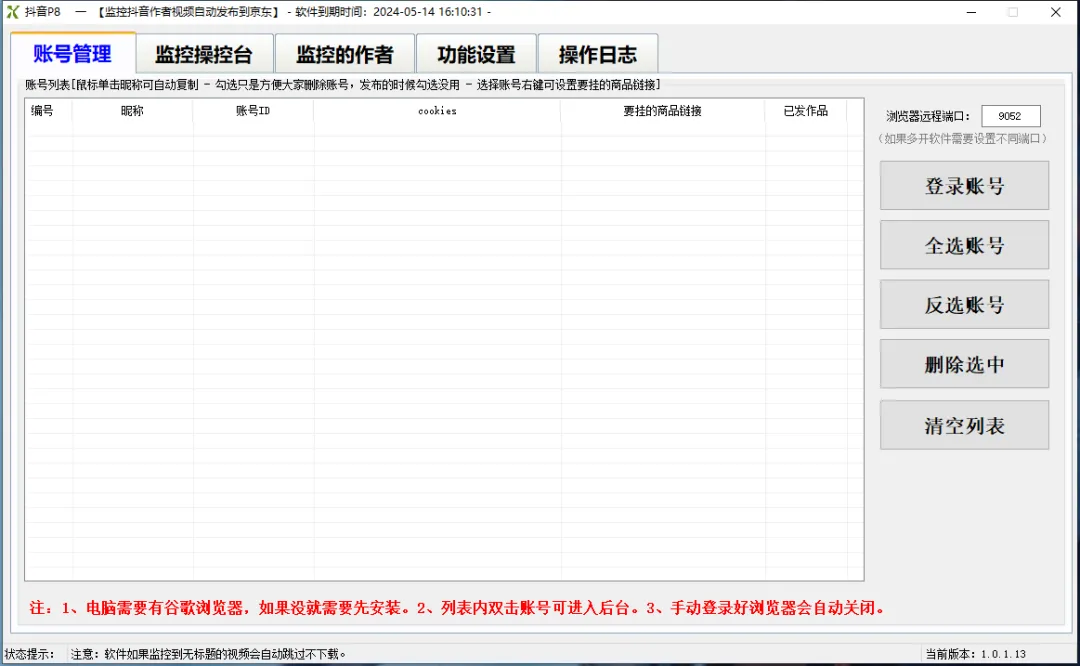This screenshot has height=666, width=1080.
Task: Click the 登录账号 button
Action: [x=964, y=186]
